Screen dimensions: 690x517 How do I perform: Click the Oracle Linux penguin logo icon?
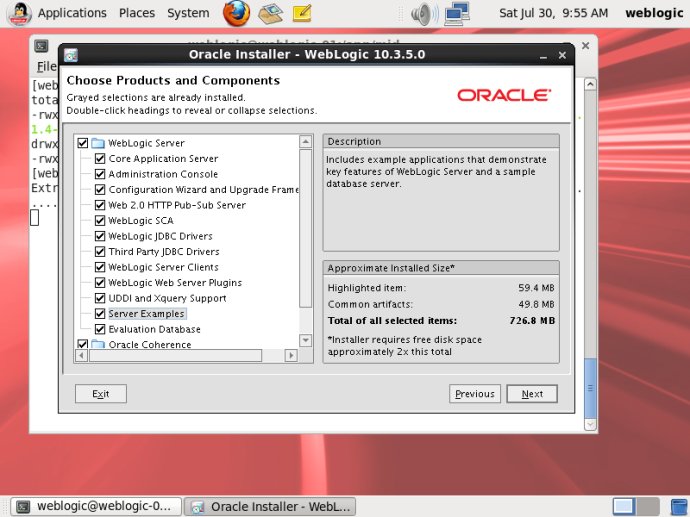pyautogui.click(x=19, y=13)
